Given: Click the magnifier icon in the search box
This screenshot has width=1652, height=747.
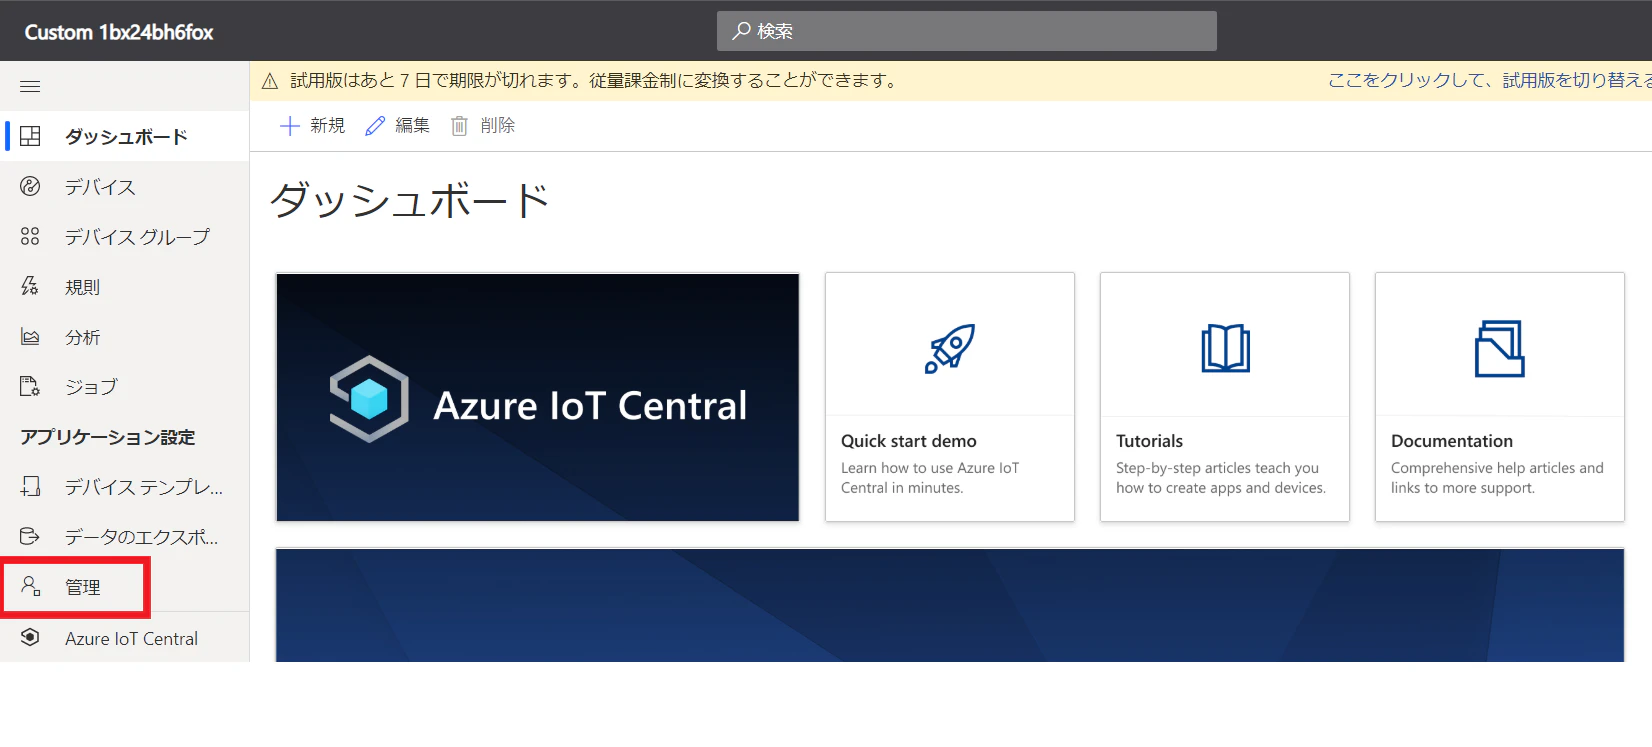Looking at the screenshot, I should [x=741, y=31].
